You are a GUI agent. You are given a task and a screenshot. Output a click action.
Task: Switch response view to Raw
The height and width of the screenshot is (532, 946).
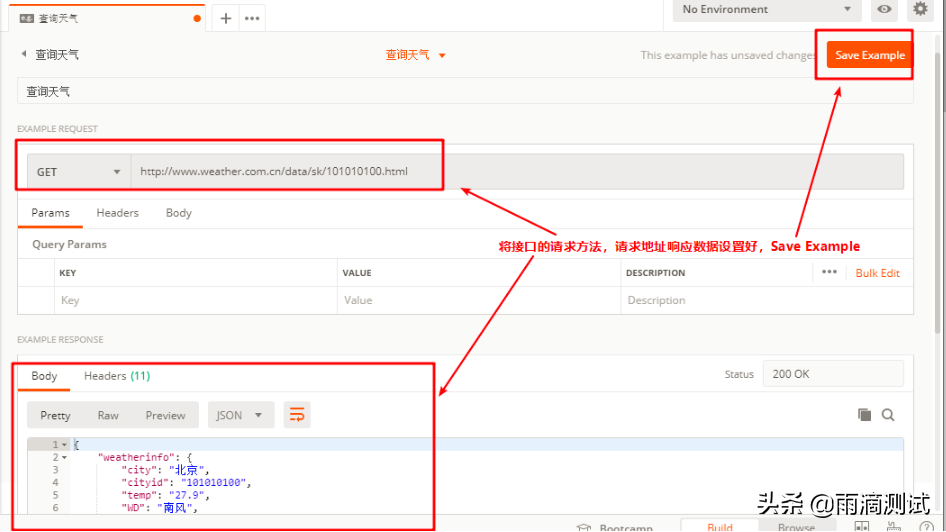[x=108, y=416]
